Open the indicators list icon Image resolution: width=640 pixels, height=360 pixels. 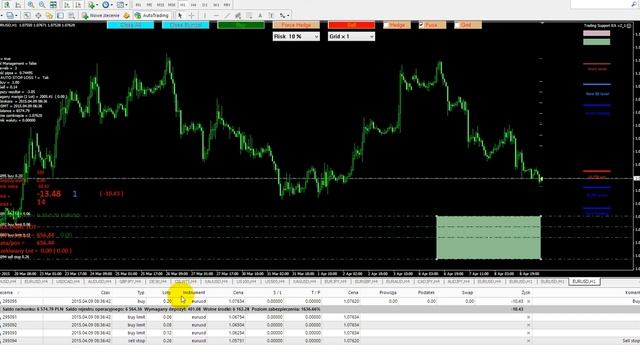click(x=91, y=5)
